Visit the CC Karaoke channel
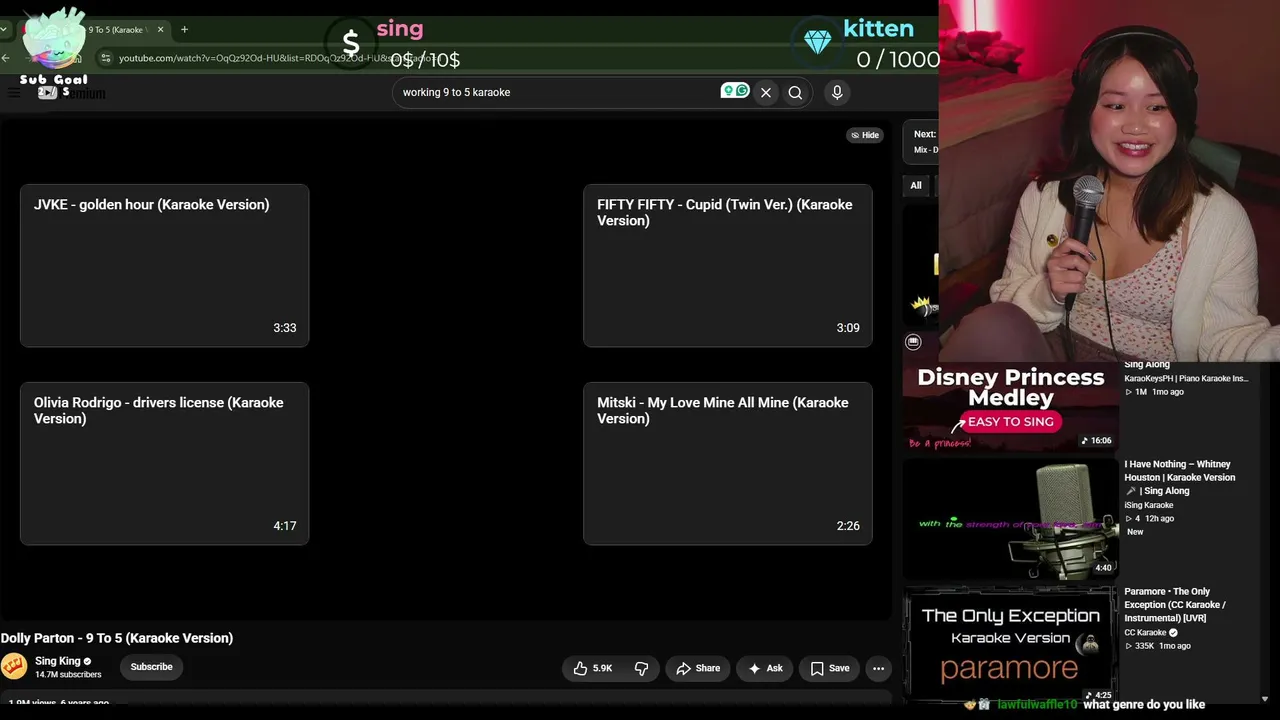Viewport: 1280px width, 720px height. pos(1145,632)
